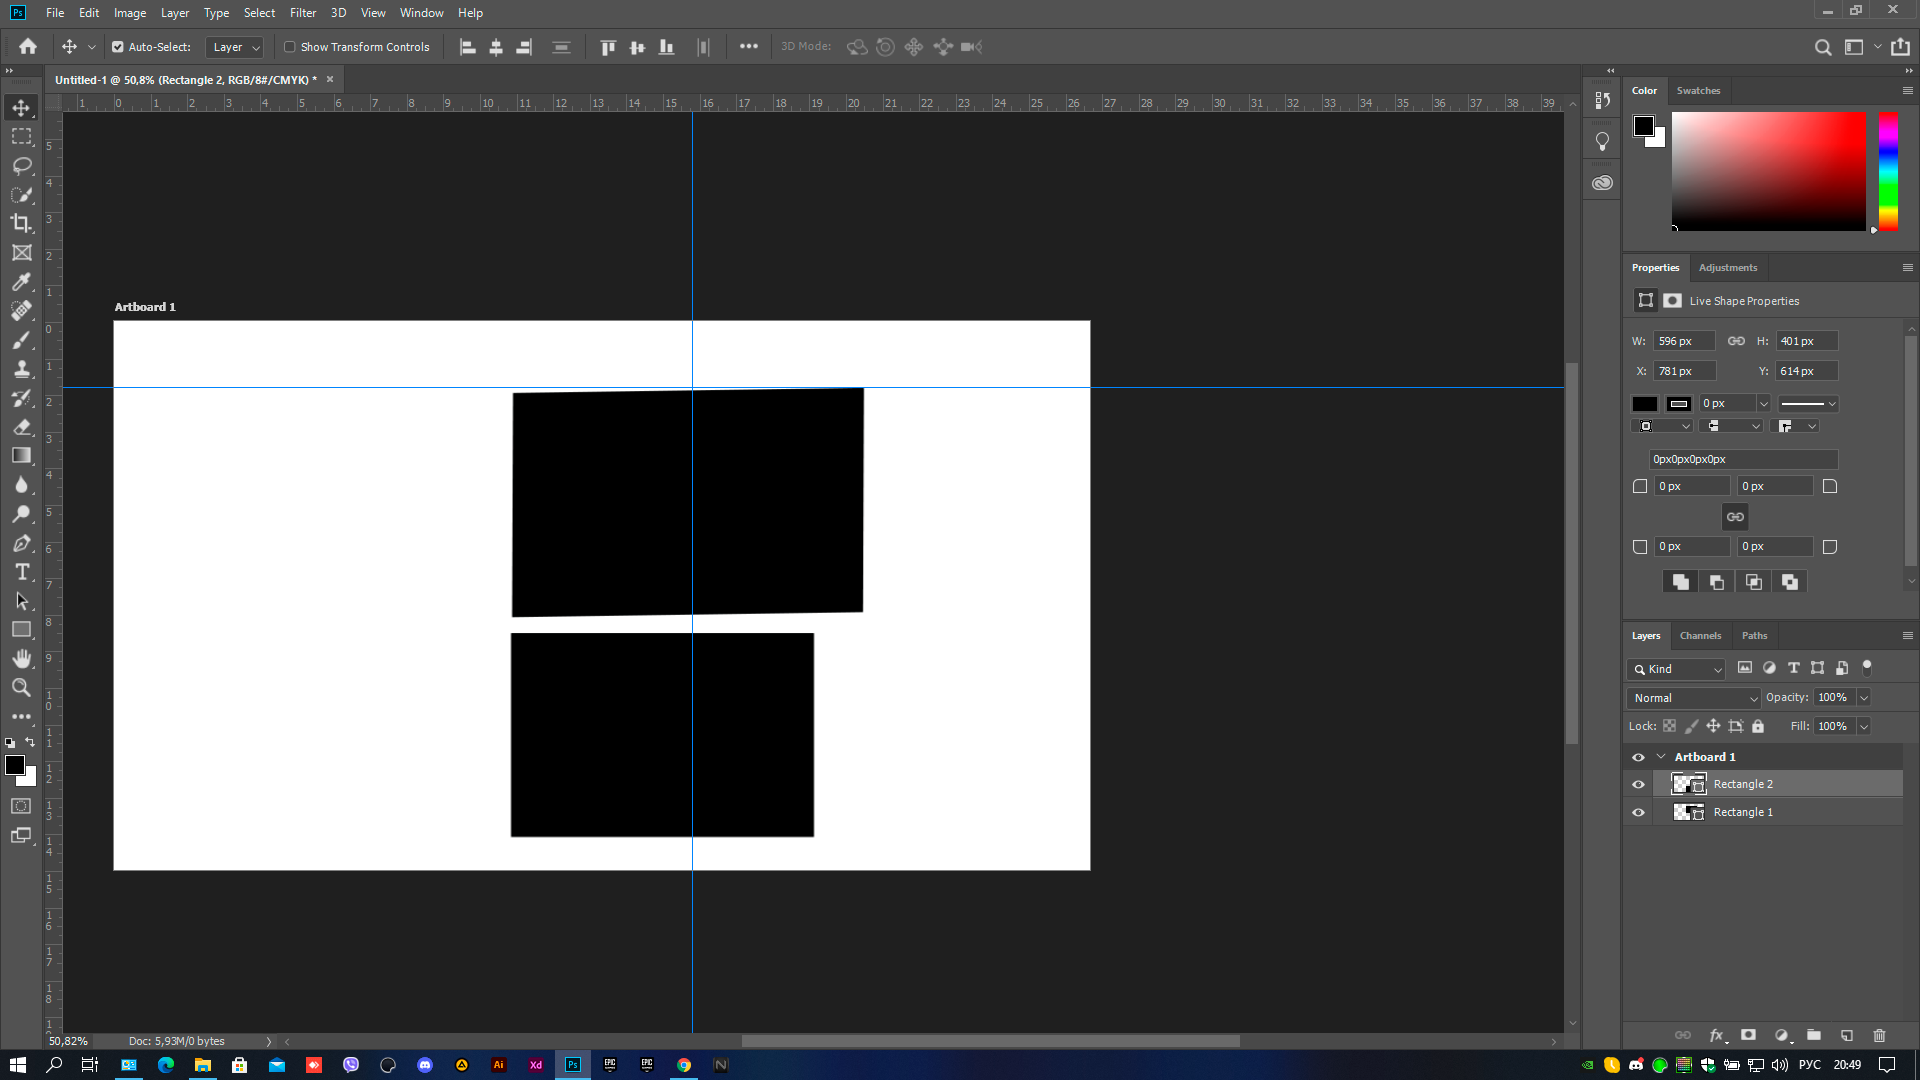Select the Crop tool
Screen dimensions: 1920x1080
pos(21,224)
